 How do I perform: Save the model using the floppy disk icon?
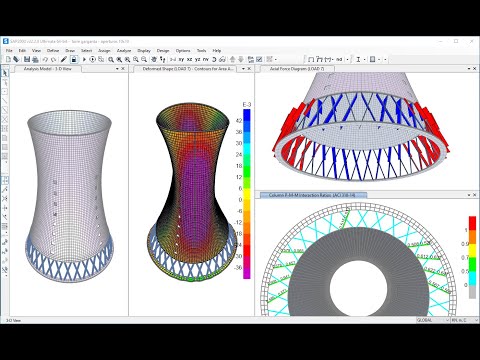(x=27, y=59)
